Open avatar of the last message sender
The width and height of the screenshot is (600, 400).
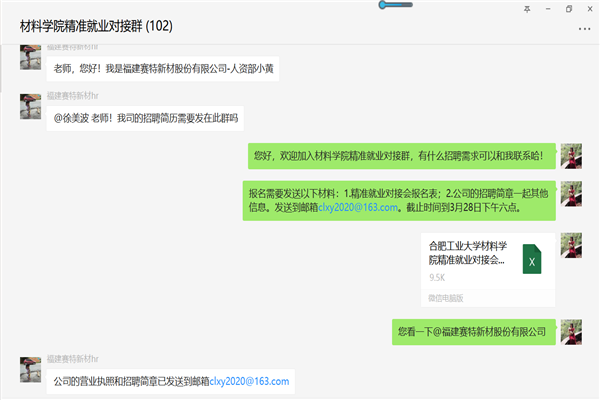point(30,369)
